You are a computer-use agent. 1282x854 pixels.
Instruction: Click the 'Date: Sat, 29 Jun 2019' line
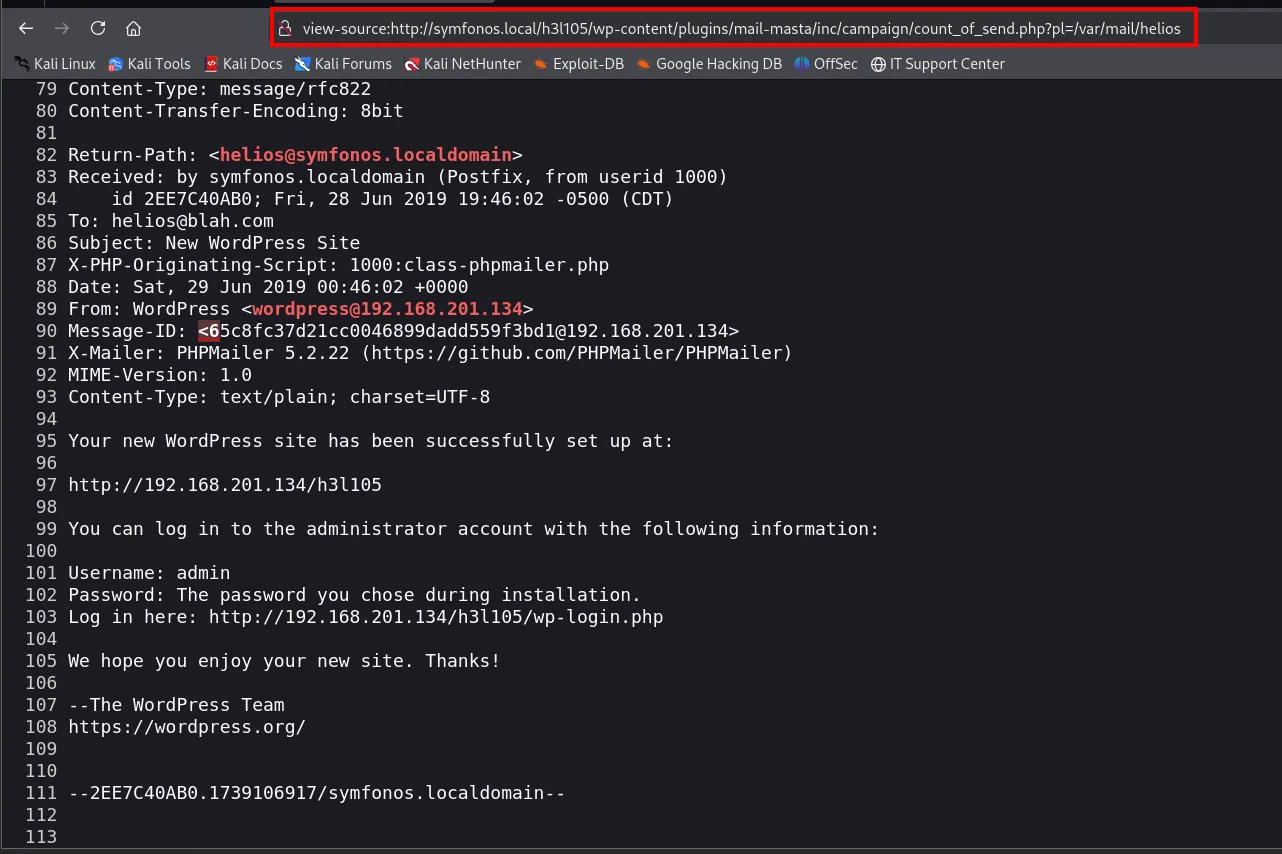tap(268, 287)
